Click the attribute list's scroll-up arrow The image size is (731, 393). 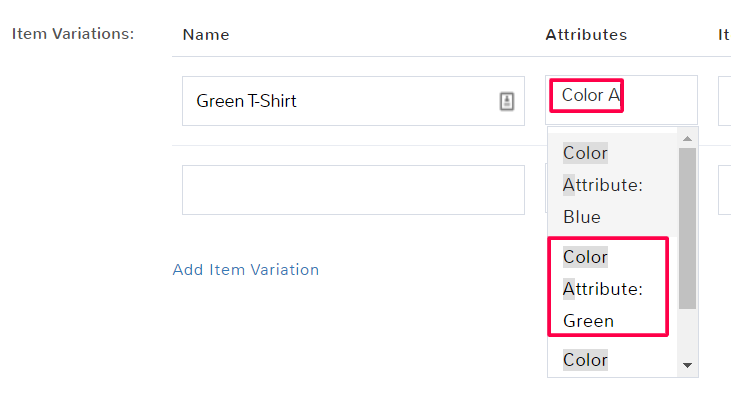pyautogui.click(x=687, y=139)
